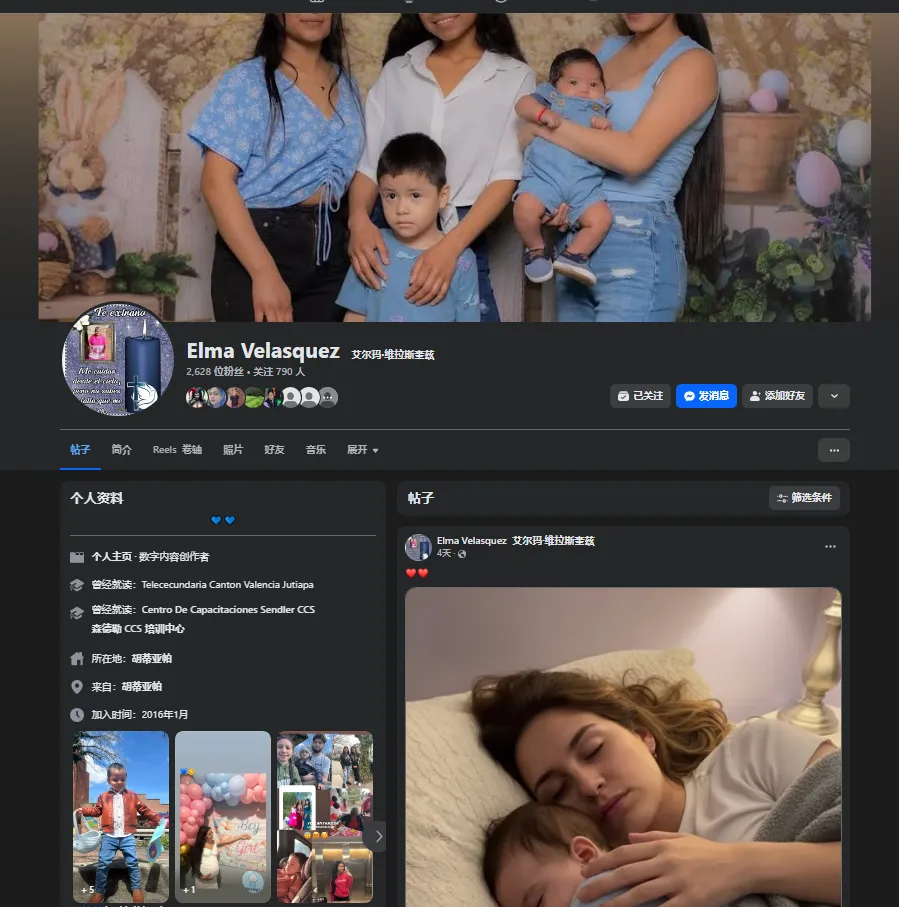899x907 pixels.
Task: Click the first friend avatar under follower count
Action: [x=196, y=397]
